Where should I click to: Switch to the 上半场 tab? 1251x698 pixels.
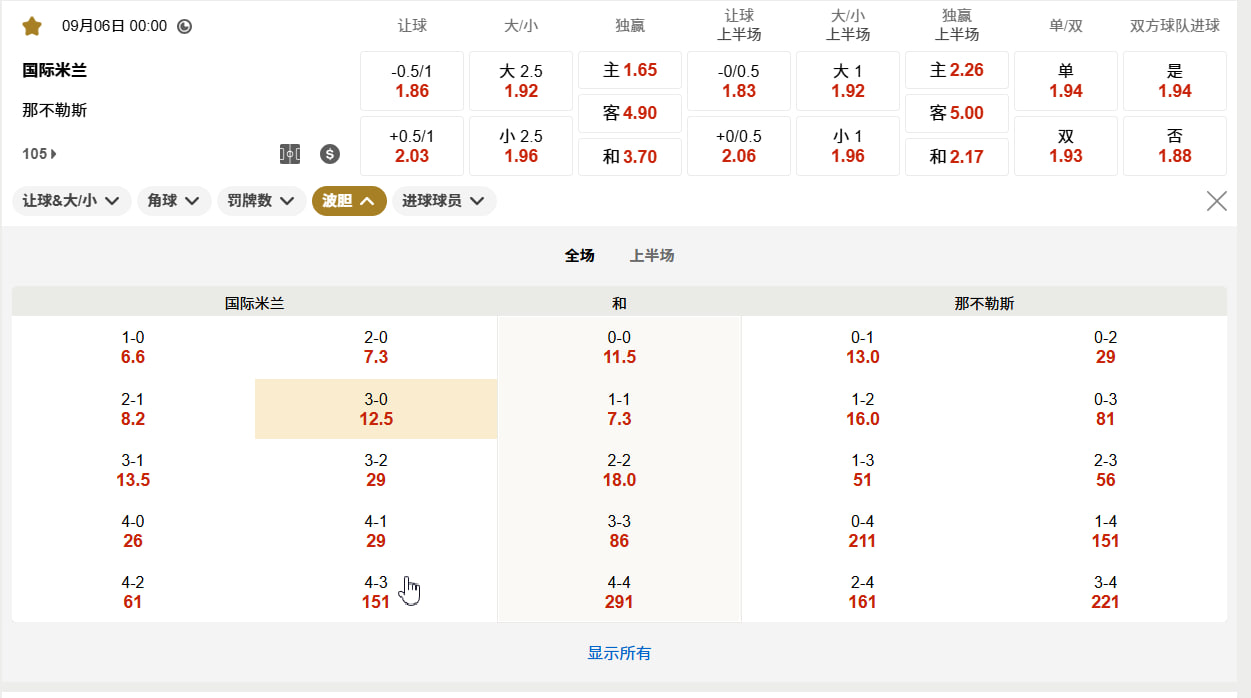(x=652, y=255)
